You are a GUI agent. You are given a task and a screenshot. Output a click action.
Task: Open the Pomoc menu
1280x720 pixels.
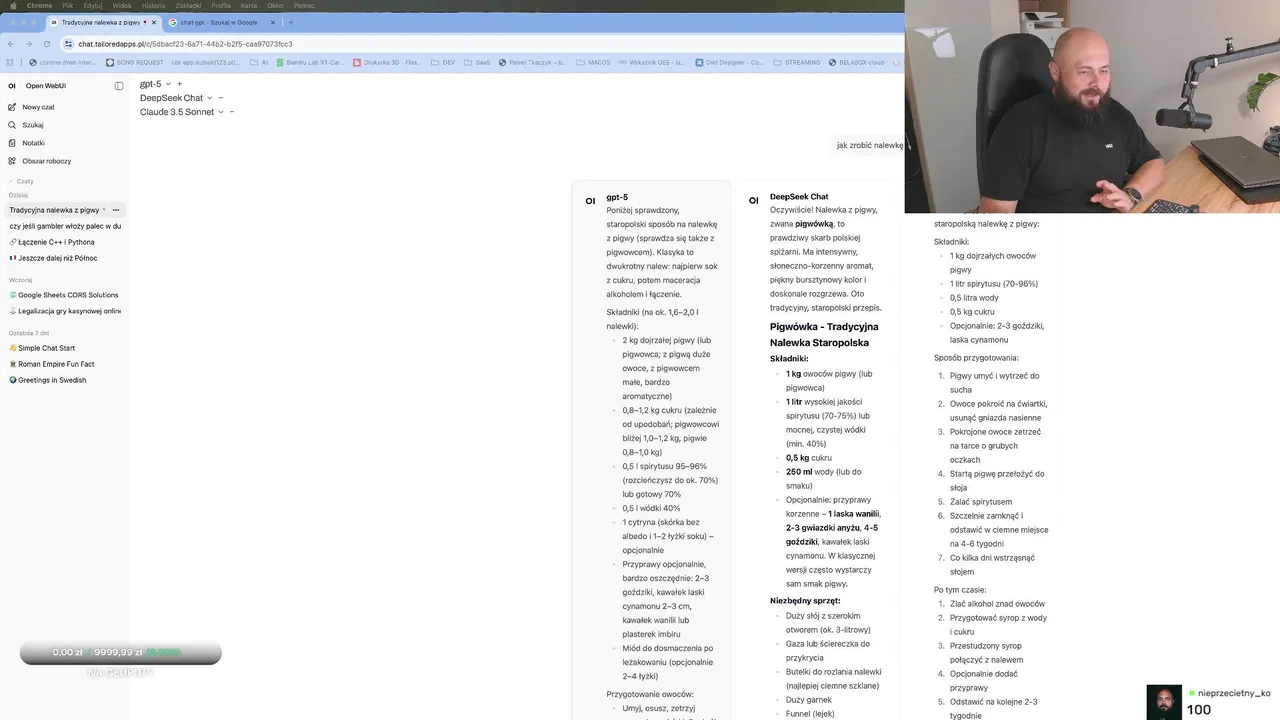pyautogui.click(x=304, y=5)
